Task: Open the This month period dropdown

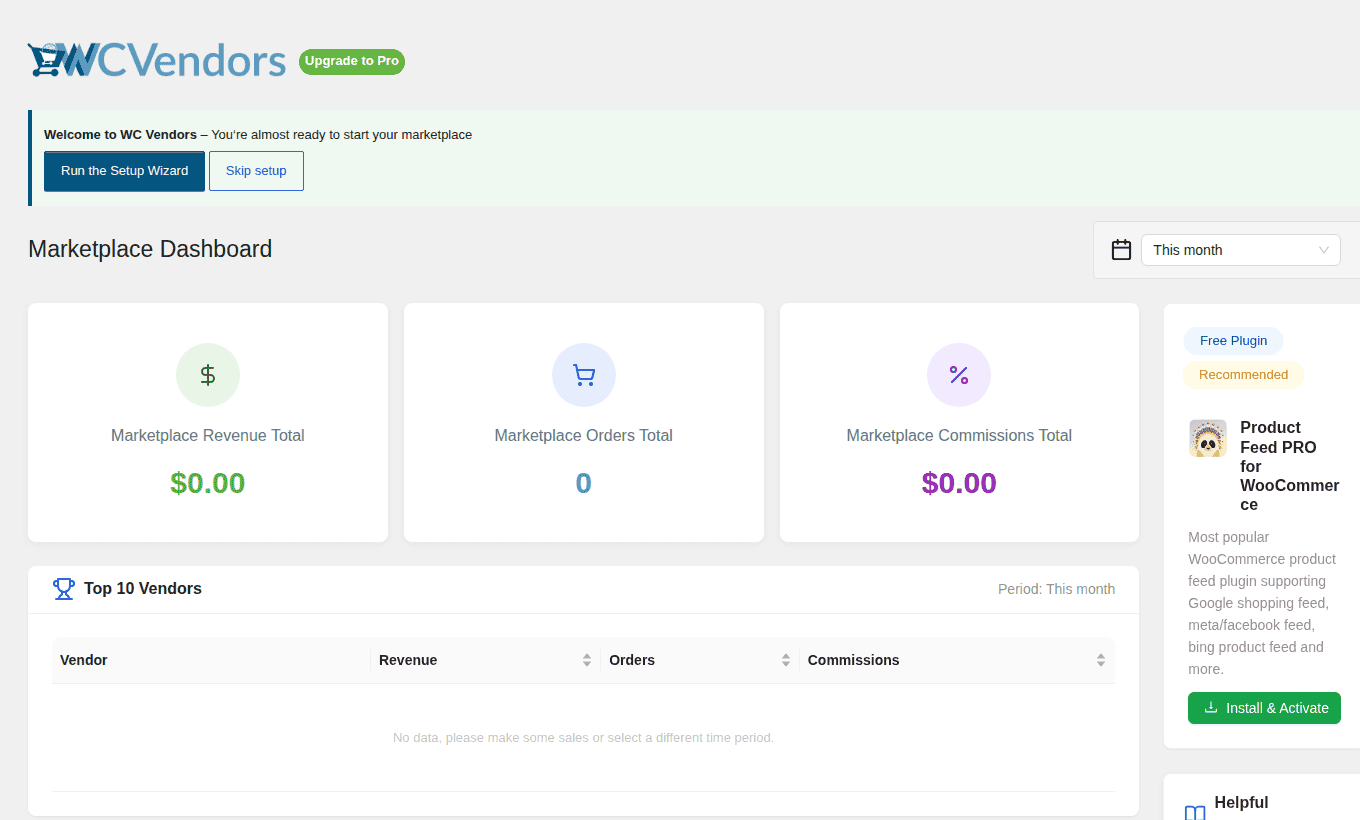Action: tap(1240, 250)
